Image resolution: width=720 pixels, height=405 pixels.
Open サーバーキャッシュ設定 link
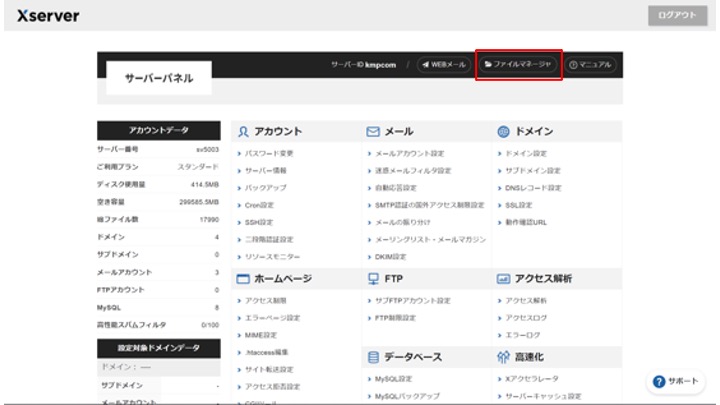[543, 396]
